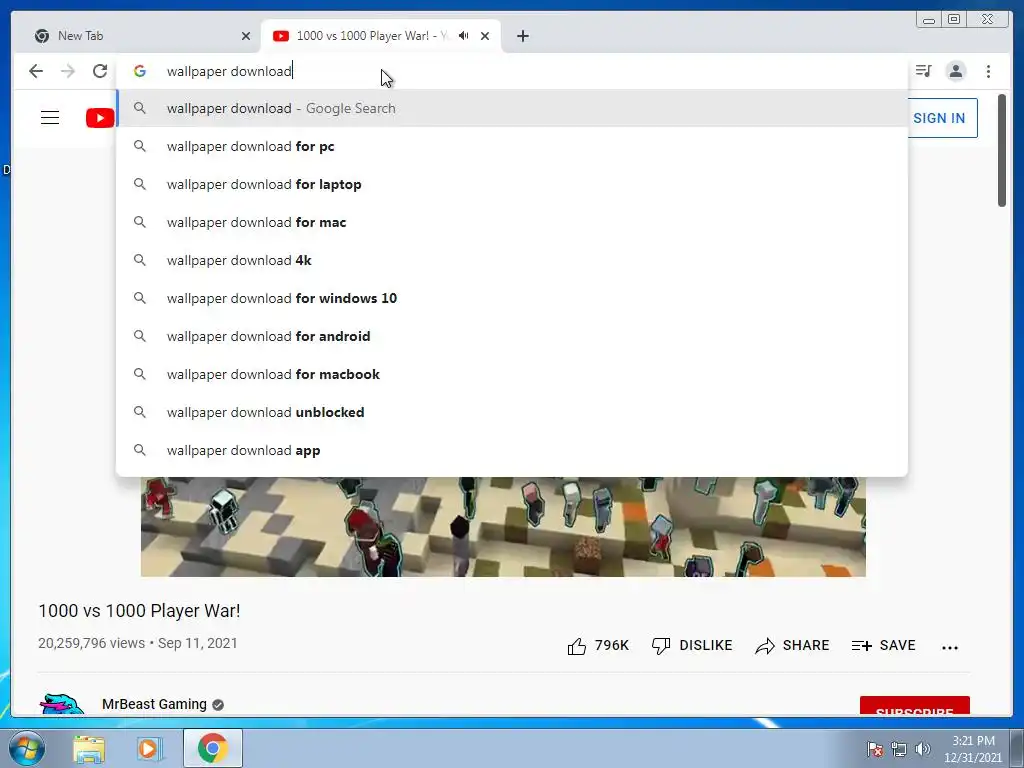Choose suggestion 'wallpaper download app'
This screenshot has height=768, width=1024.
pos(512,450)
